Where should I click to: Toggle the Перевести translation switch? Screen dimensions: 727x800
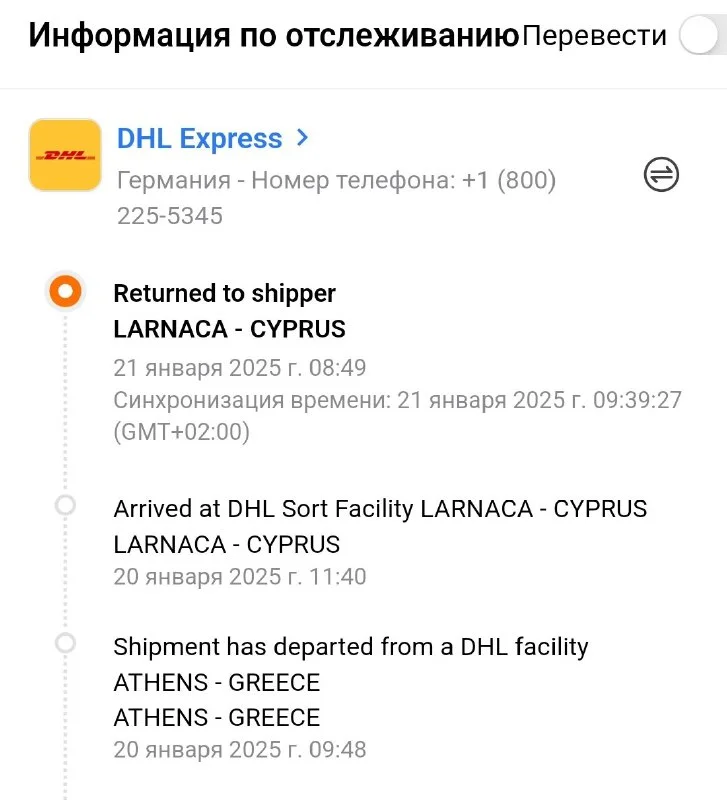click(702, 37)
